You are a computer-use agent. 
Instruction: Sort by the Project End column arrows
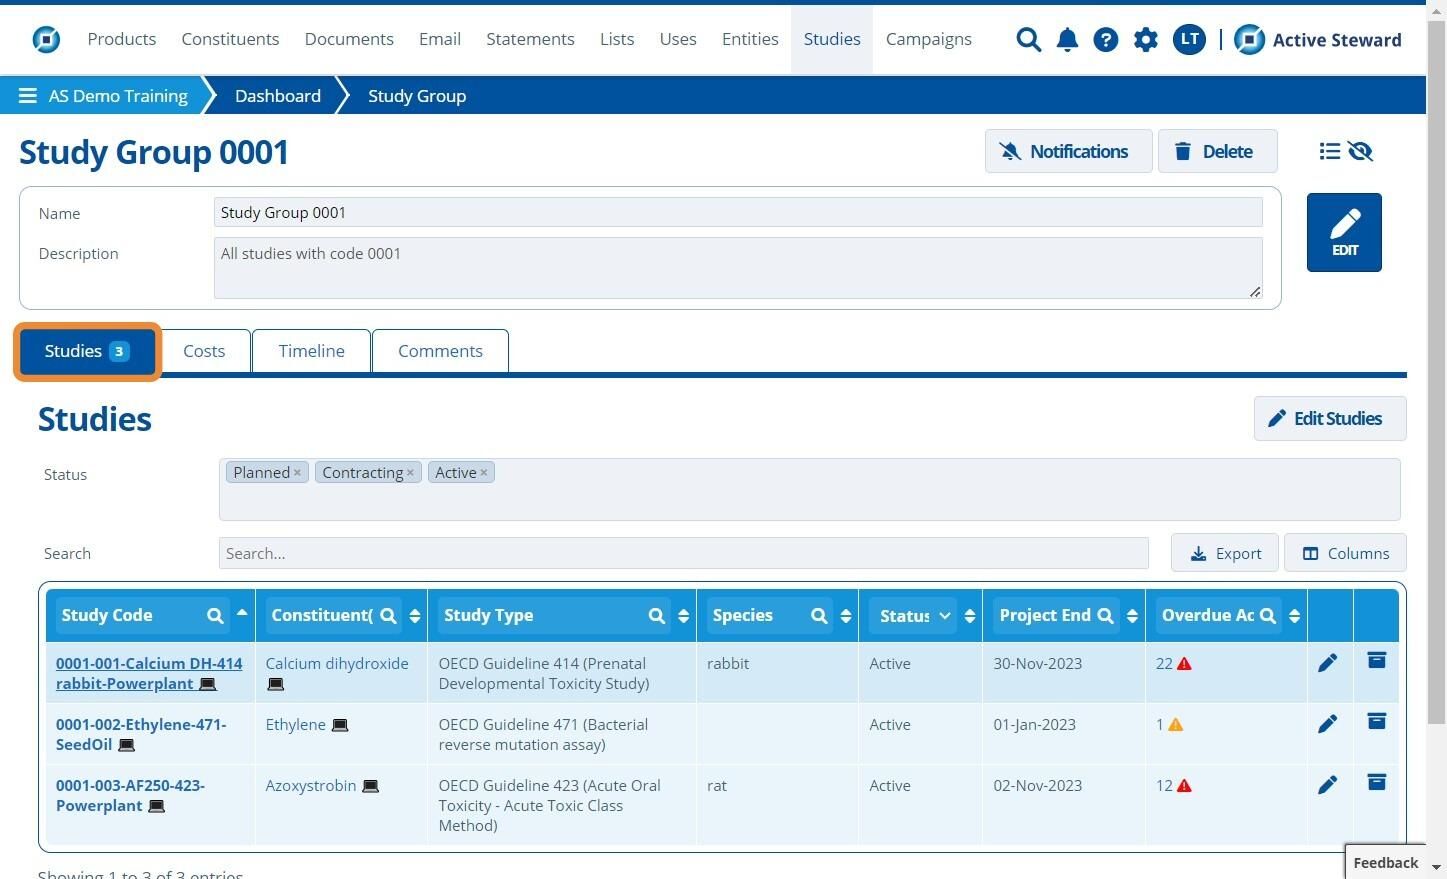click(1132, 616)
